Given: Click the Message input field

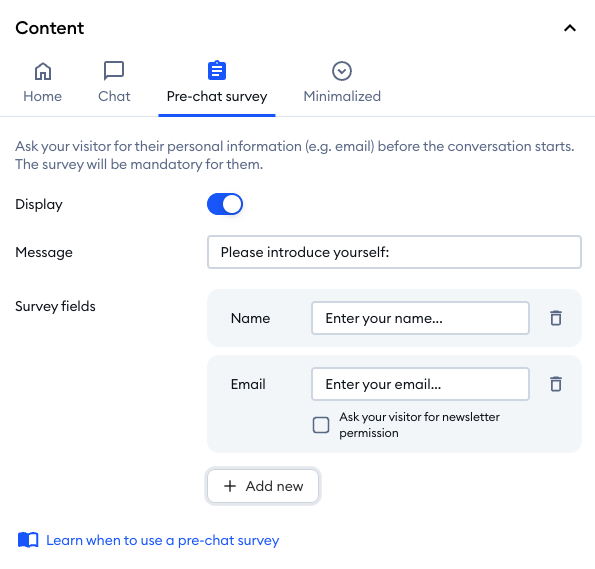Looking at the screenshot, I should [394, 252].
